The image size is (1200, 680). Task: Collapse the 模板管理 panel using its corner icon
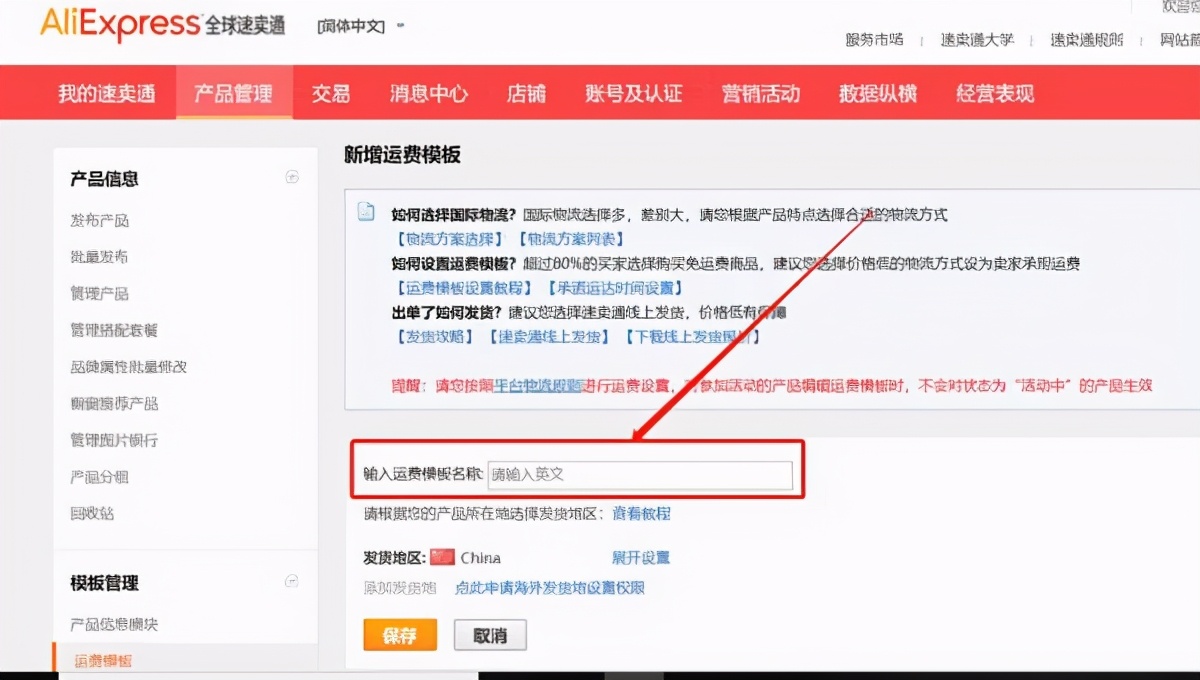293,580
